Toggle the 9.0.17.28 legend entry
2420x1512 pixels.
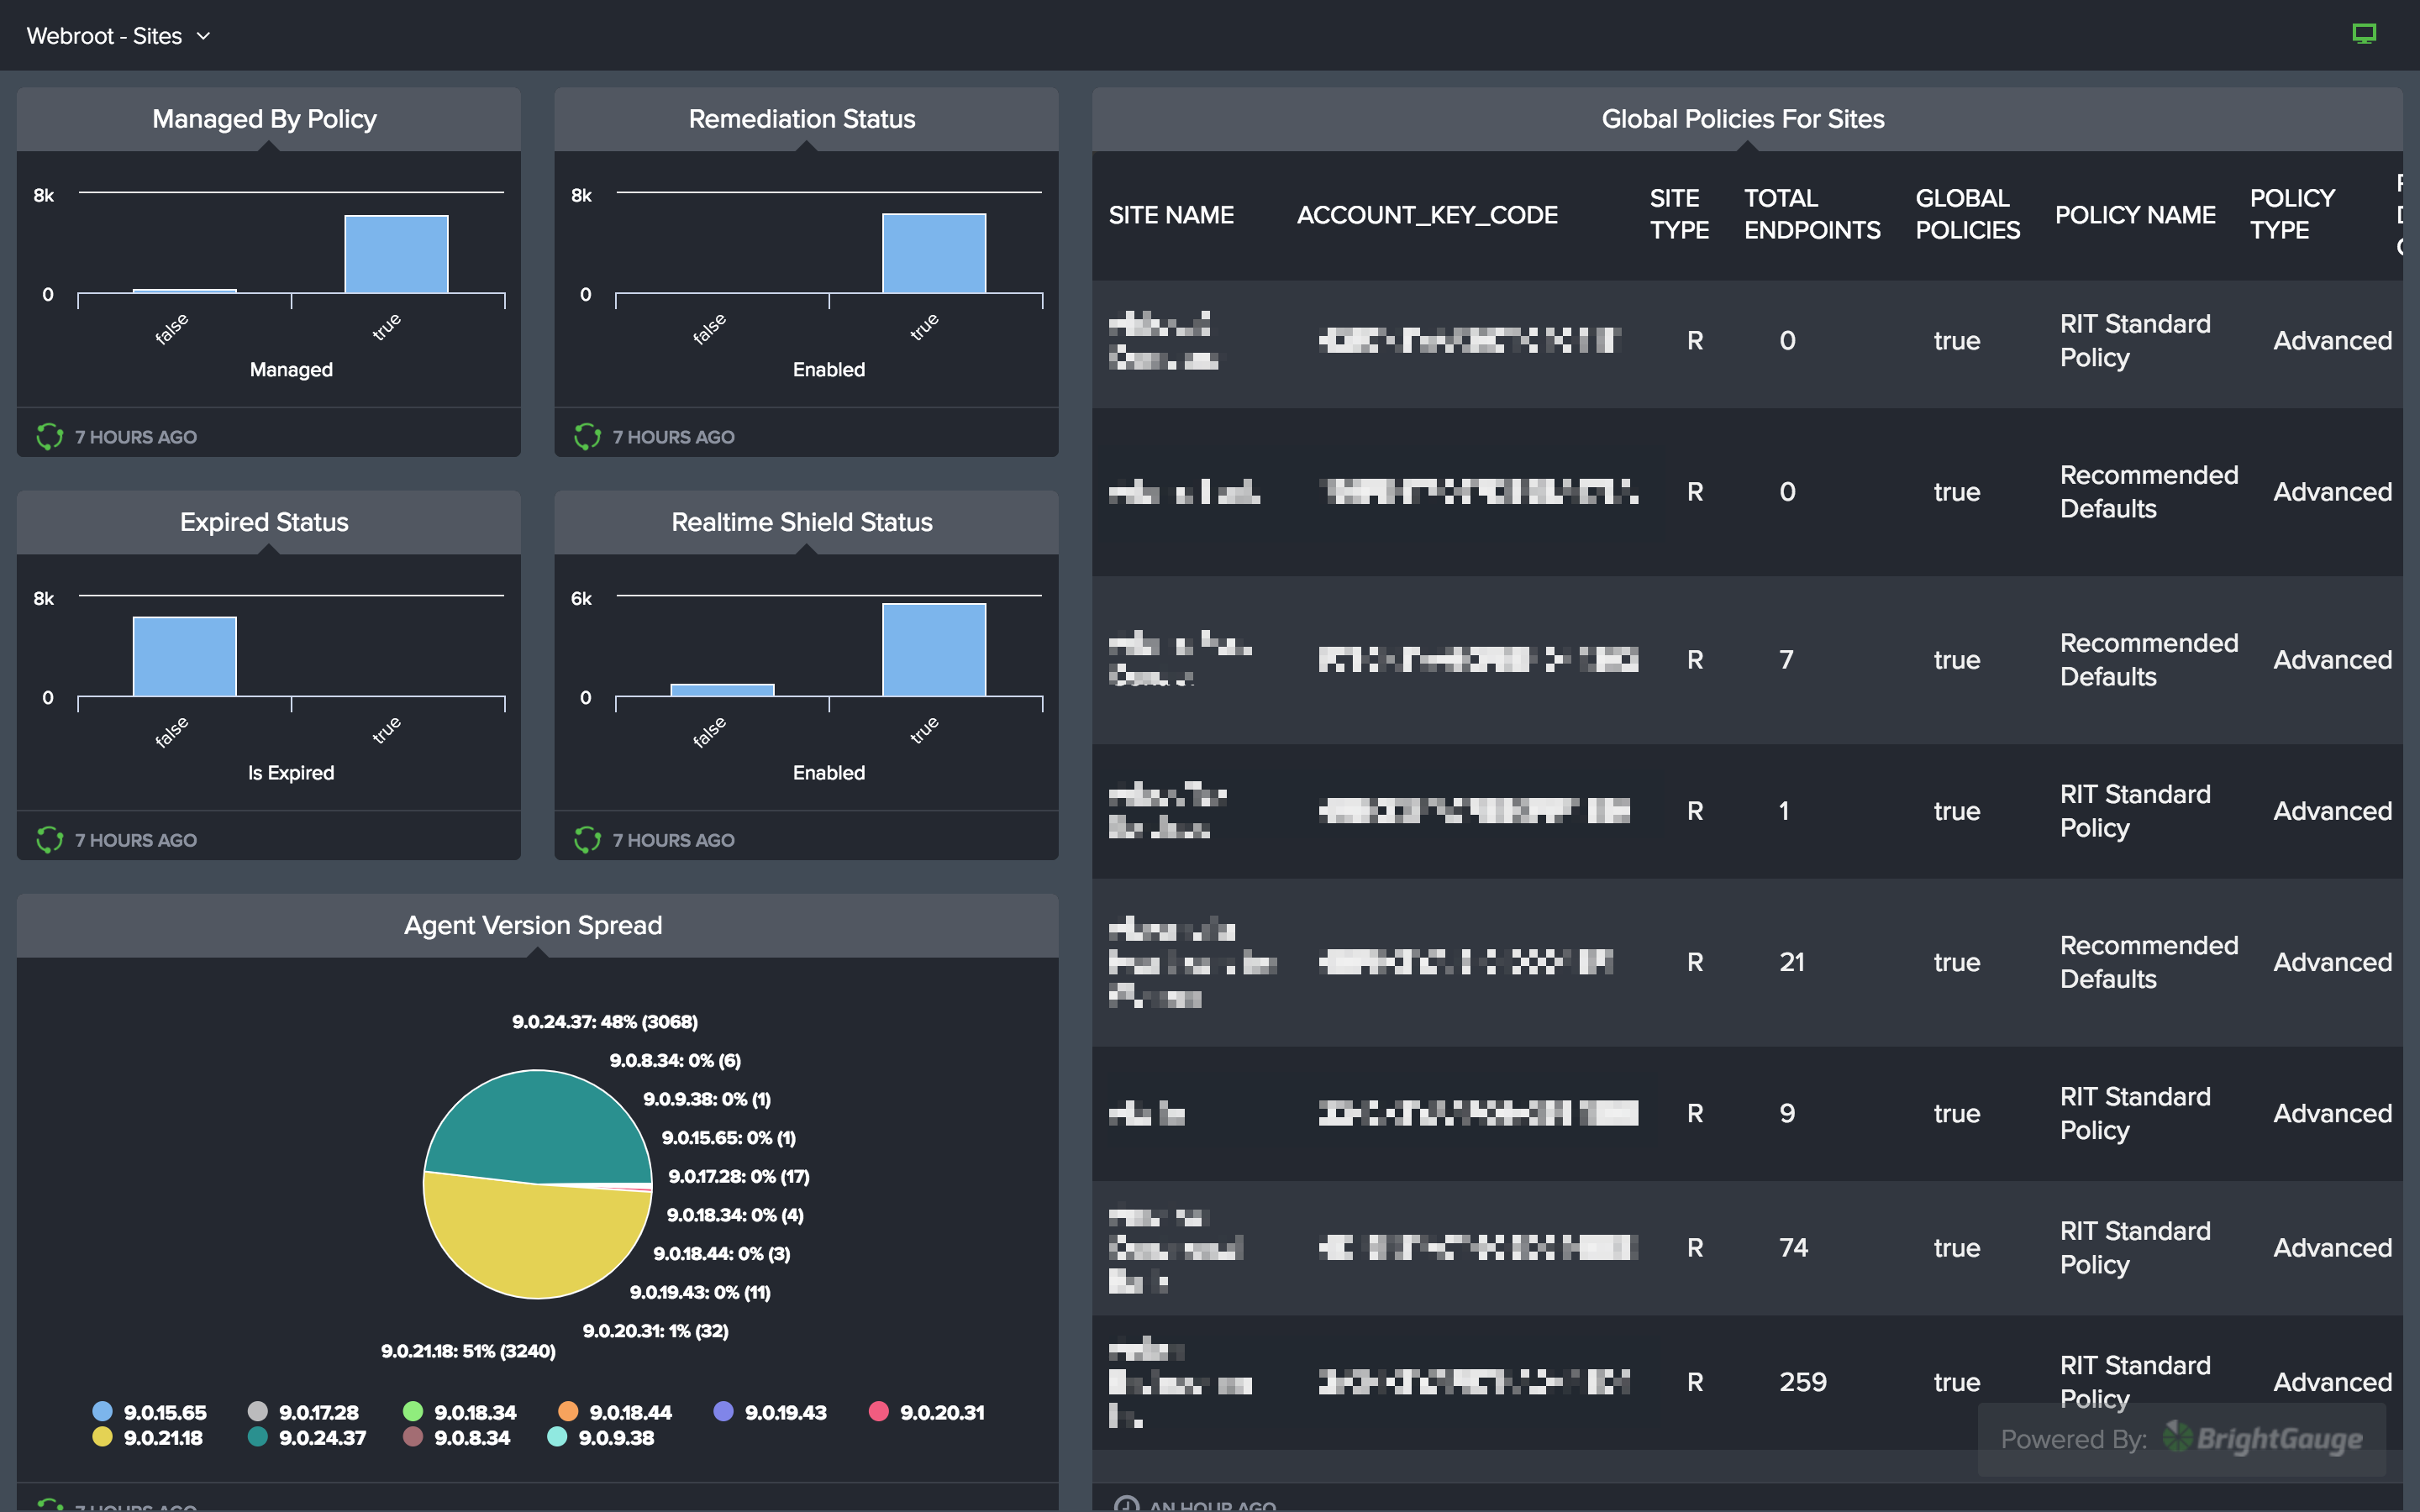point(303,1412)
